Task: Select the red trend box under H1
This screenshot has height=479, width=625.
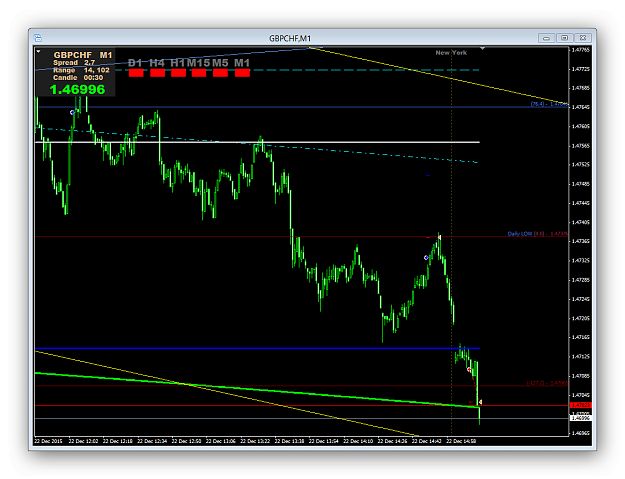Action: [x=178, y=73]
